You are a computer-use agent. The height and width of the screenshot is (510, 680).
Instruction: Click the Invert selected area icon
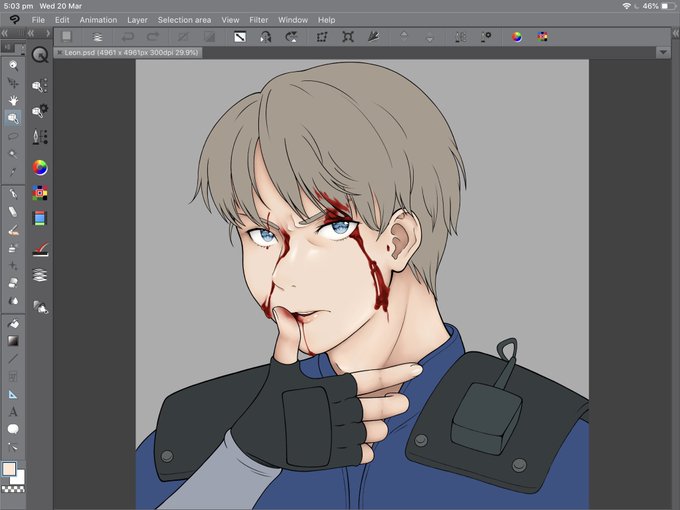click(209, 37)
